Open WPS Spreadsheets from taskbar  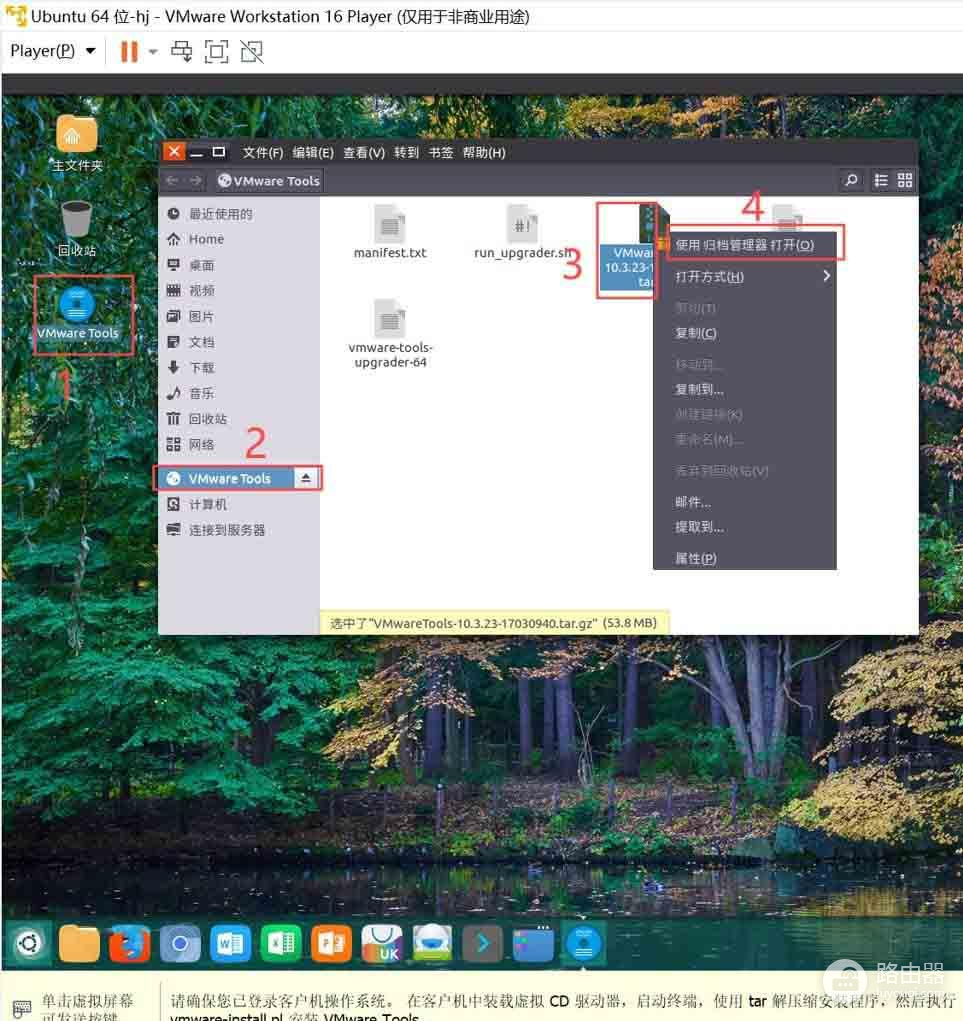pos(281,943)
